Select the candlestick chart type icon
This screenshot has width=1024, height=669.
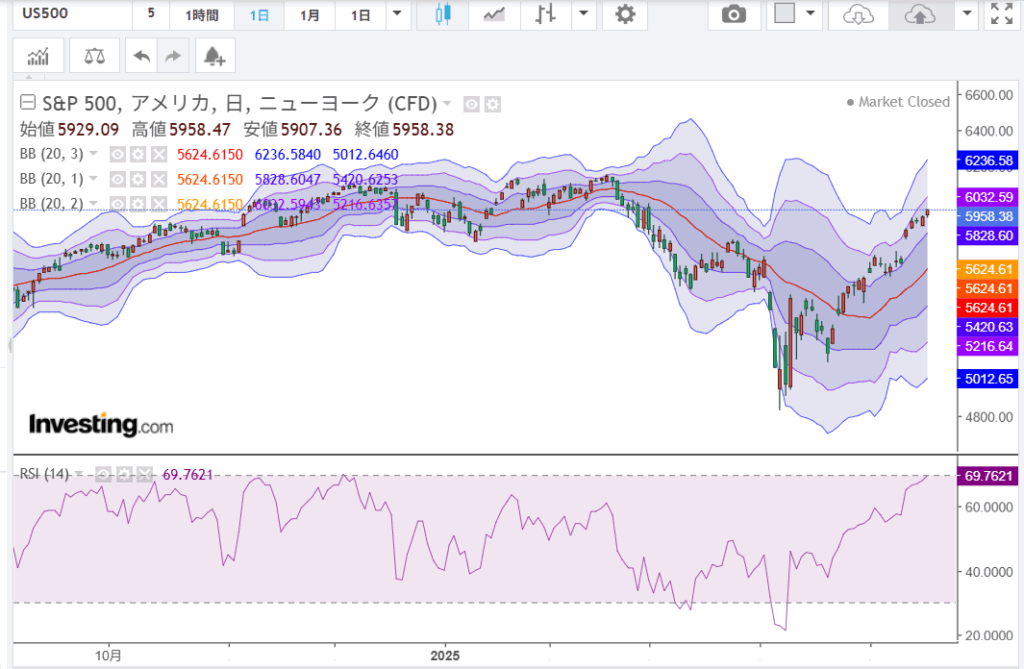click(x=443, y=14)
